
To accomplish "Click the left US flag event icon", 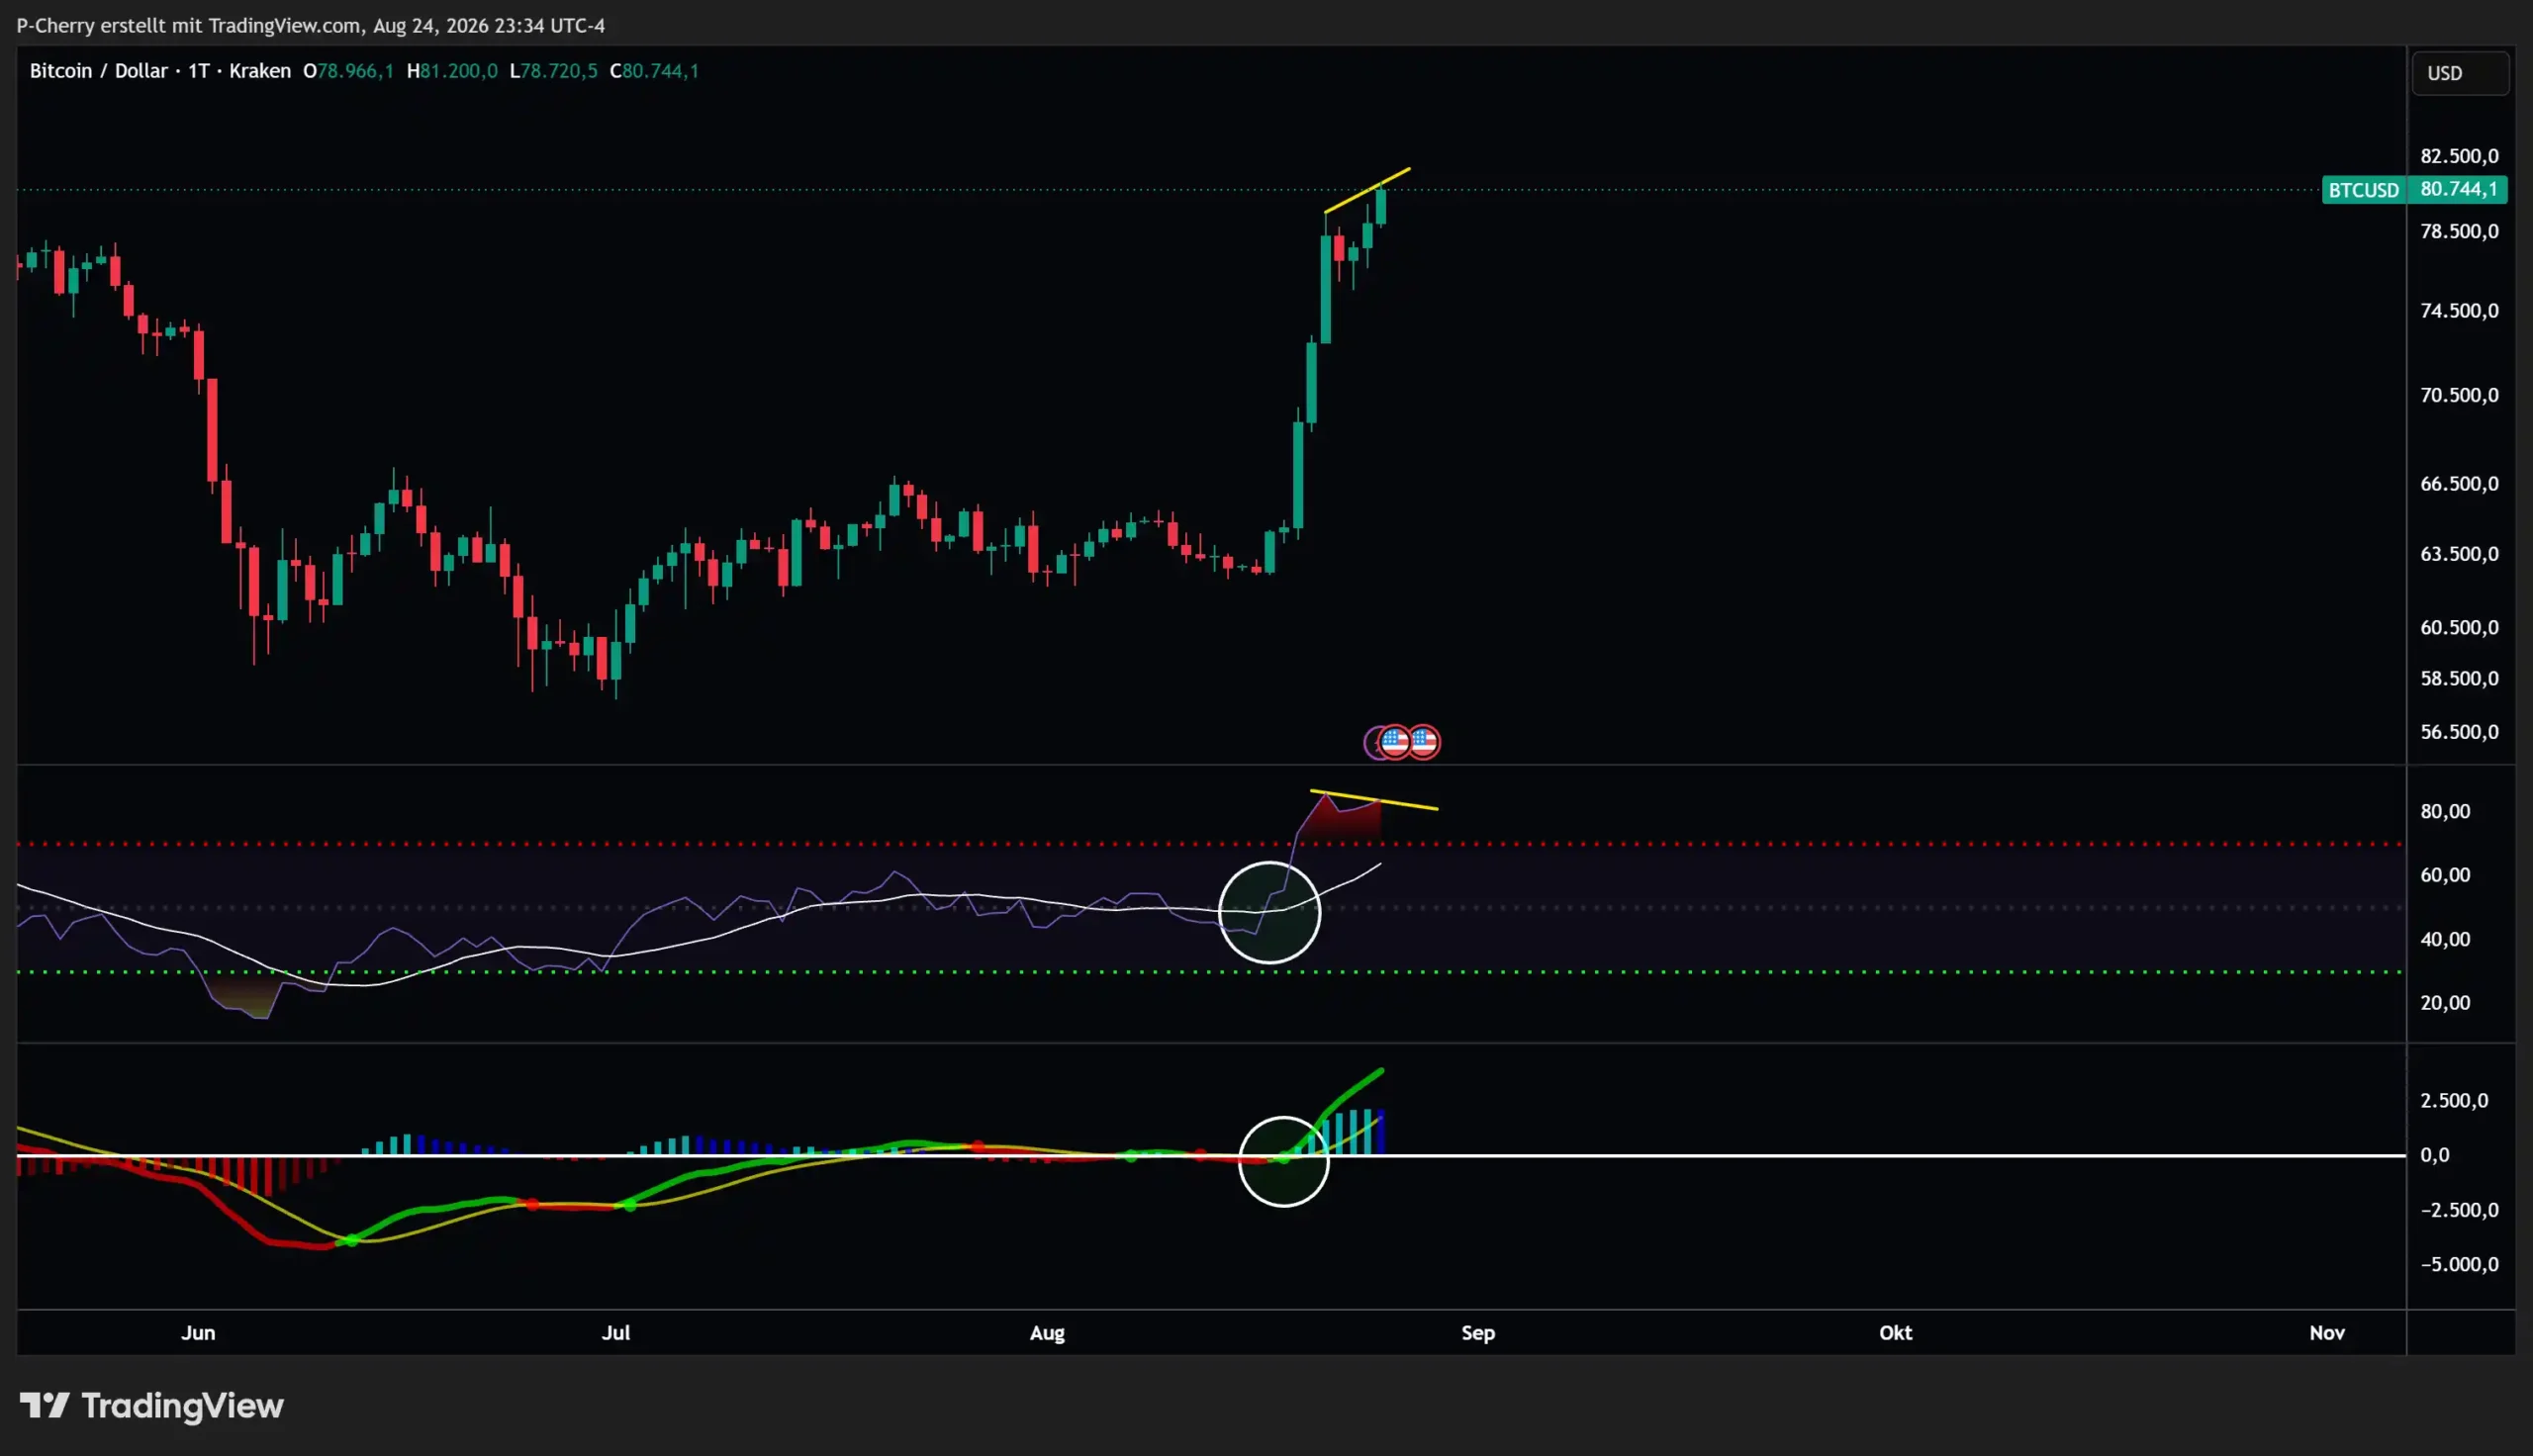I will [1395, 742].
